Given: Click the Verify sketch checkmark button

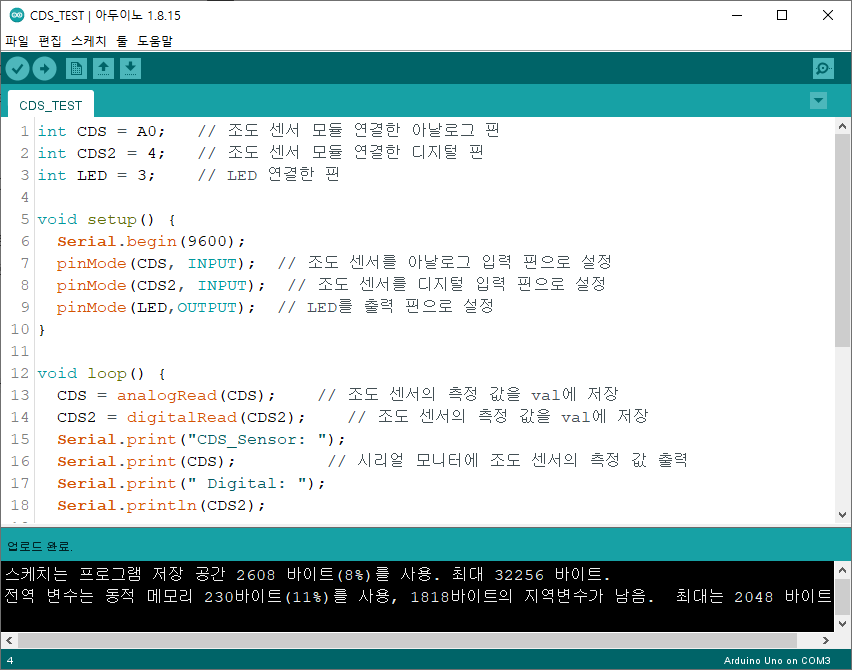Looking at the screenshot, I should tap(17, 68).
